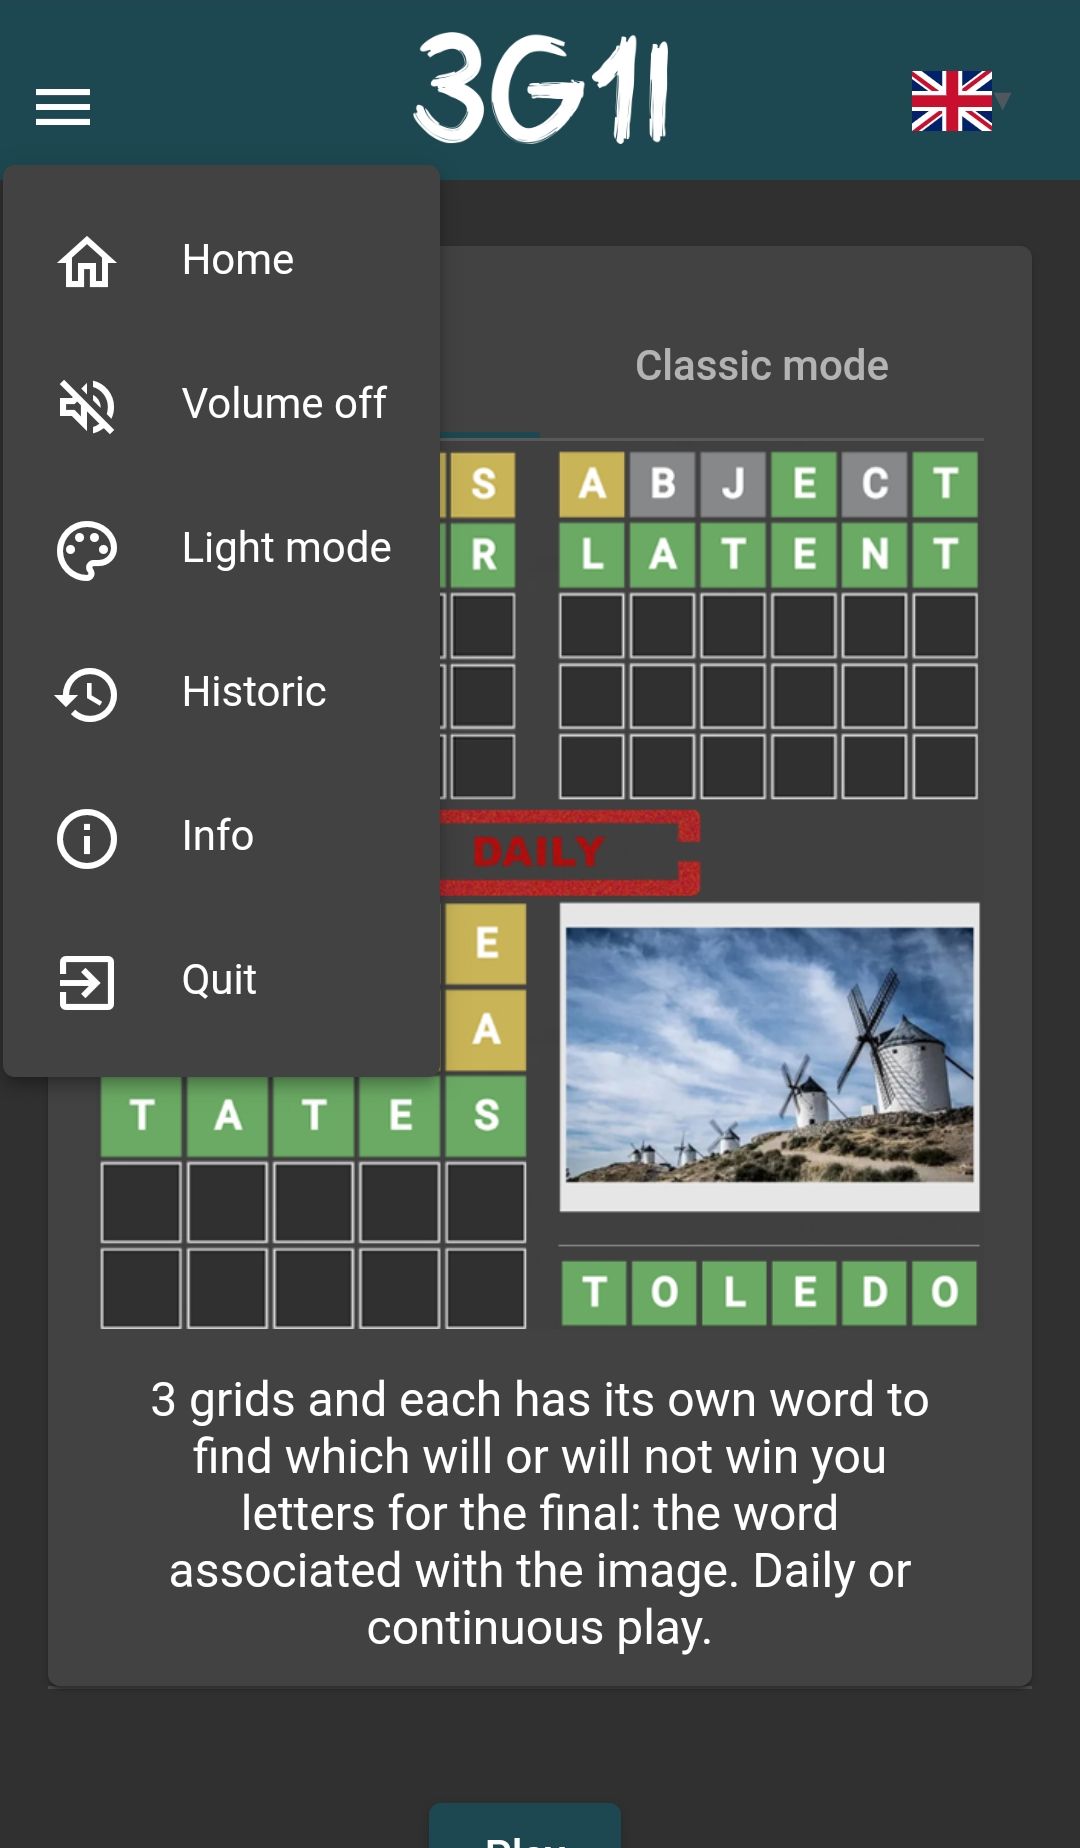
Task: Click the muted speaker icon
Action: pyautogui.click(x=87, y=405)
